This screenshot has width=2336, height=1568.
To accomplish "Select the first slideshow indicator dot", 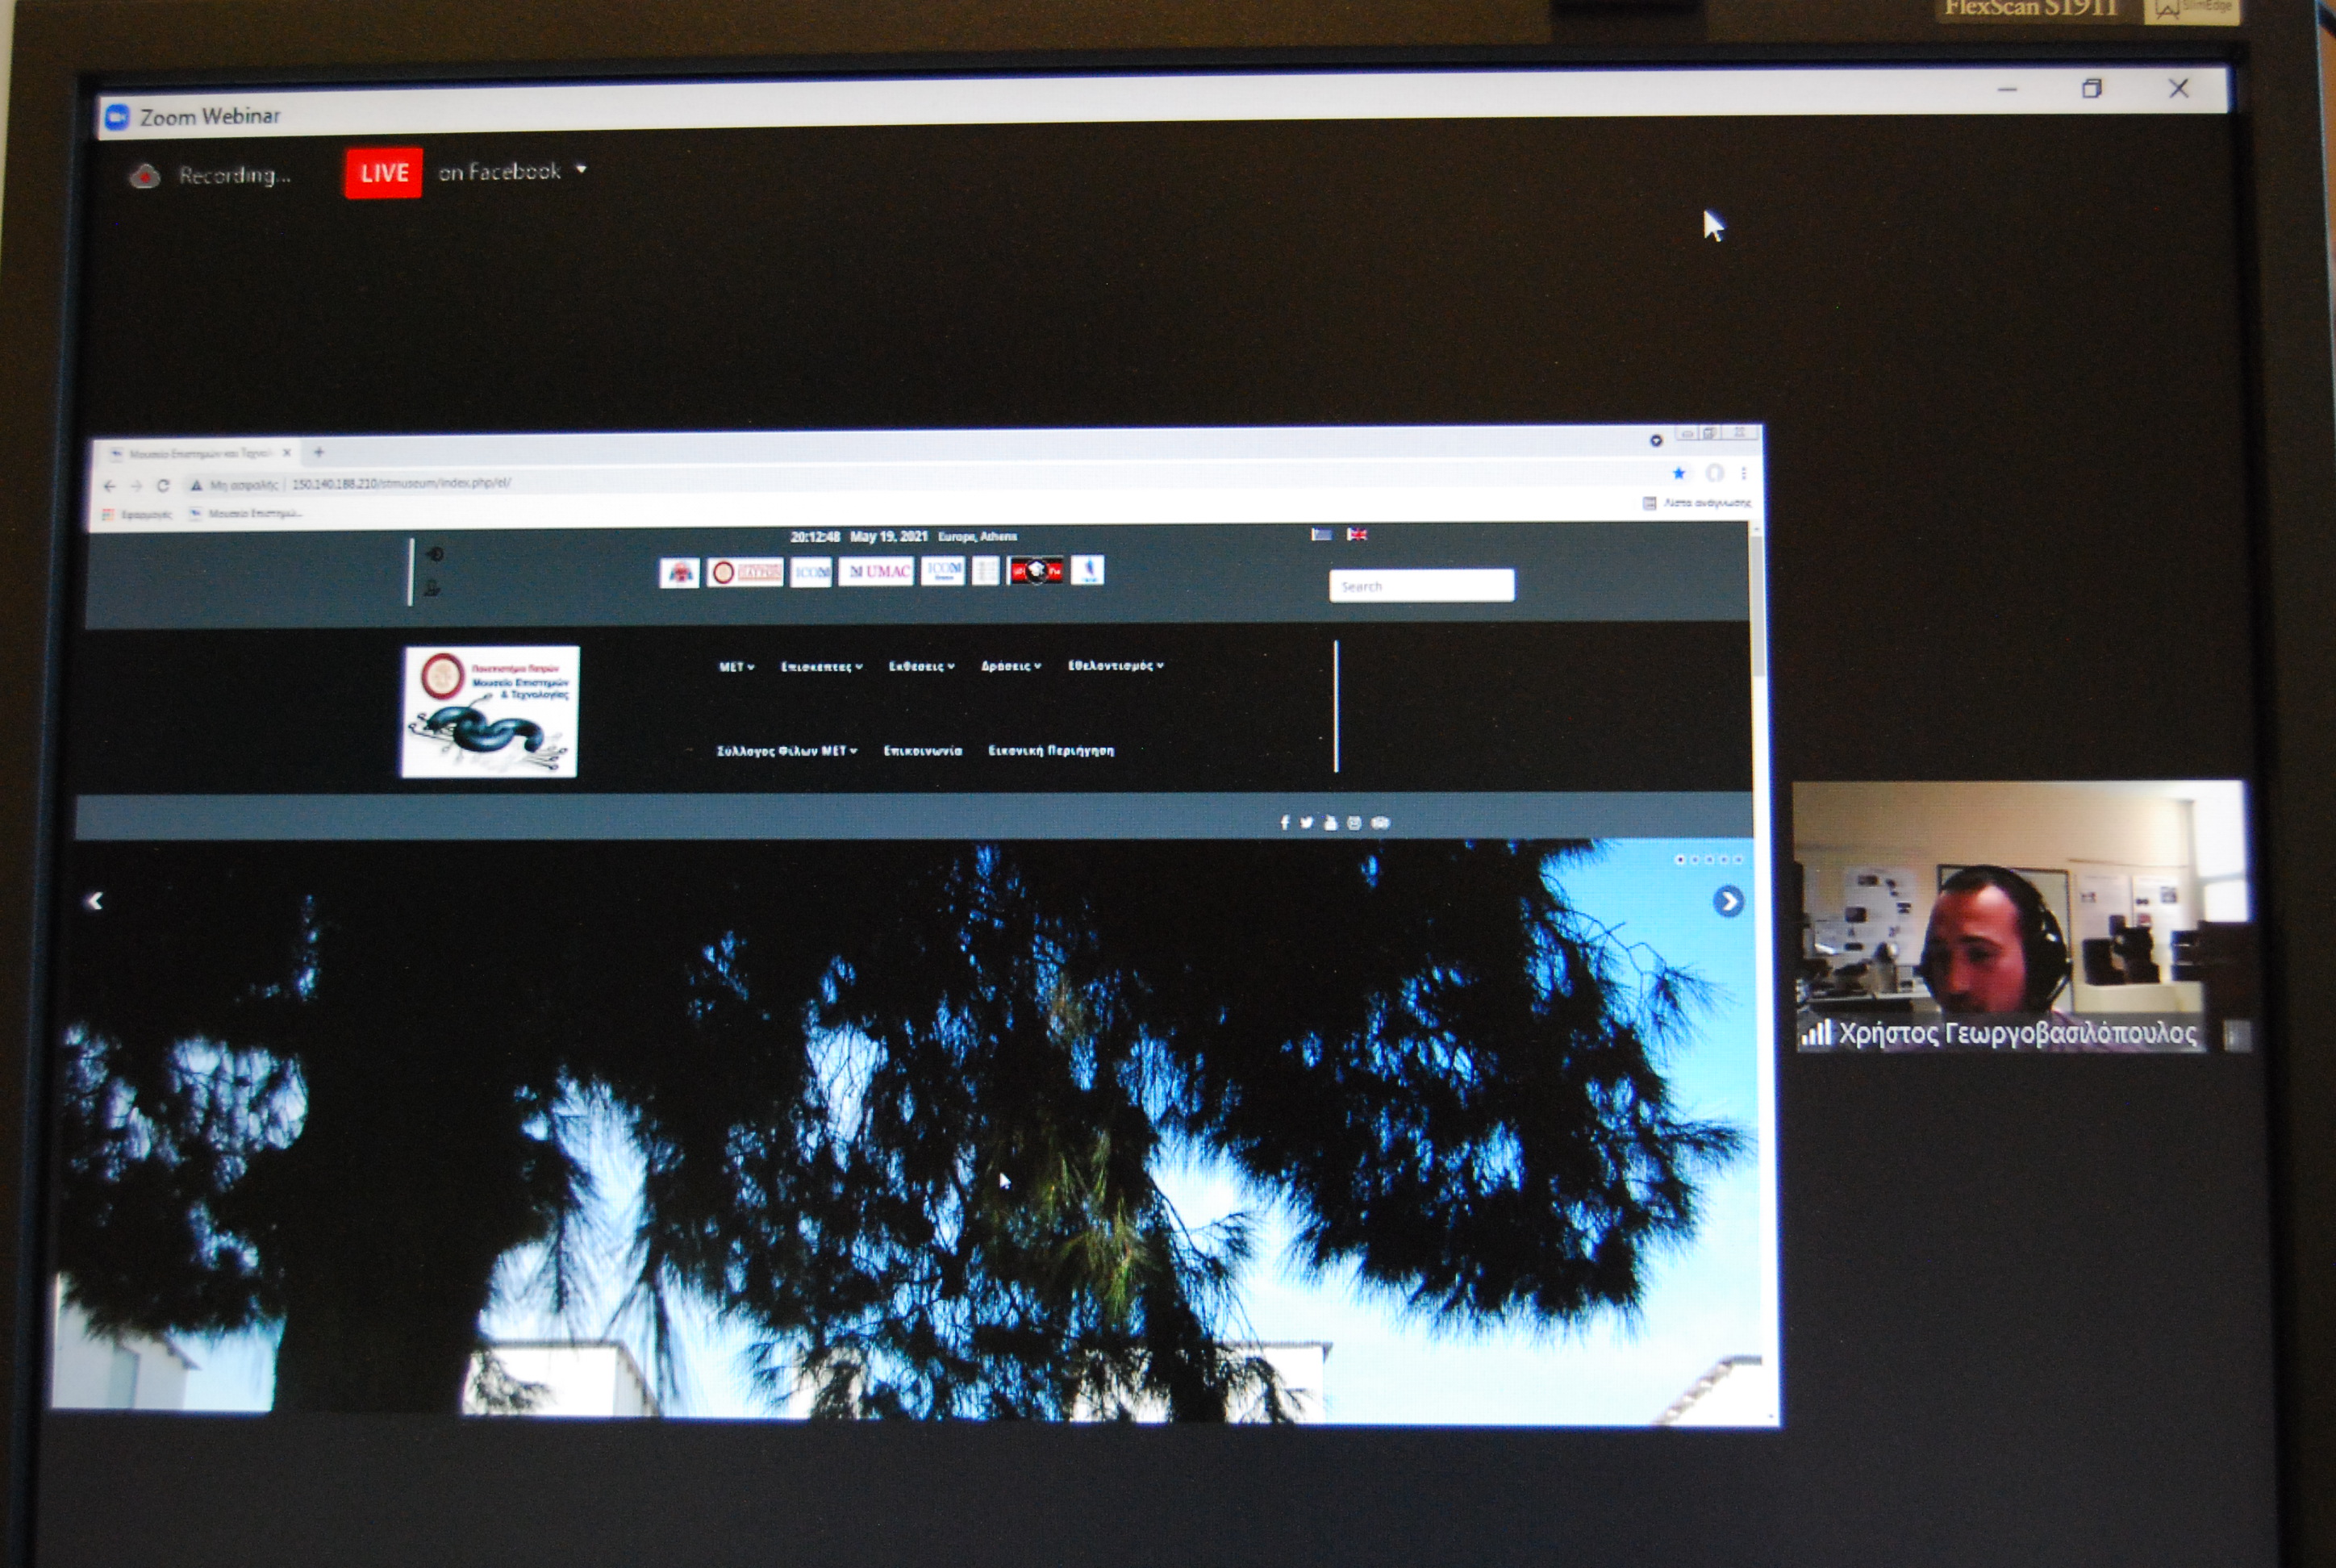I will pyautogui.click(x=1680, y=860).
